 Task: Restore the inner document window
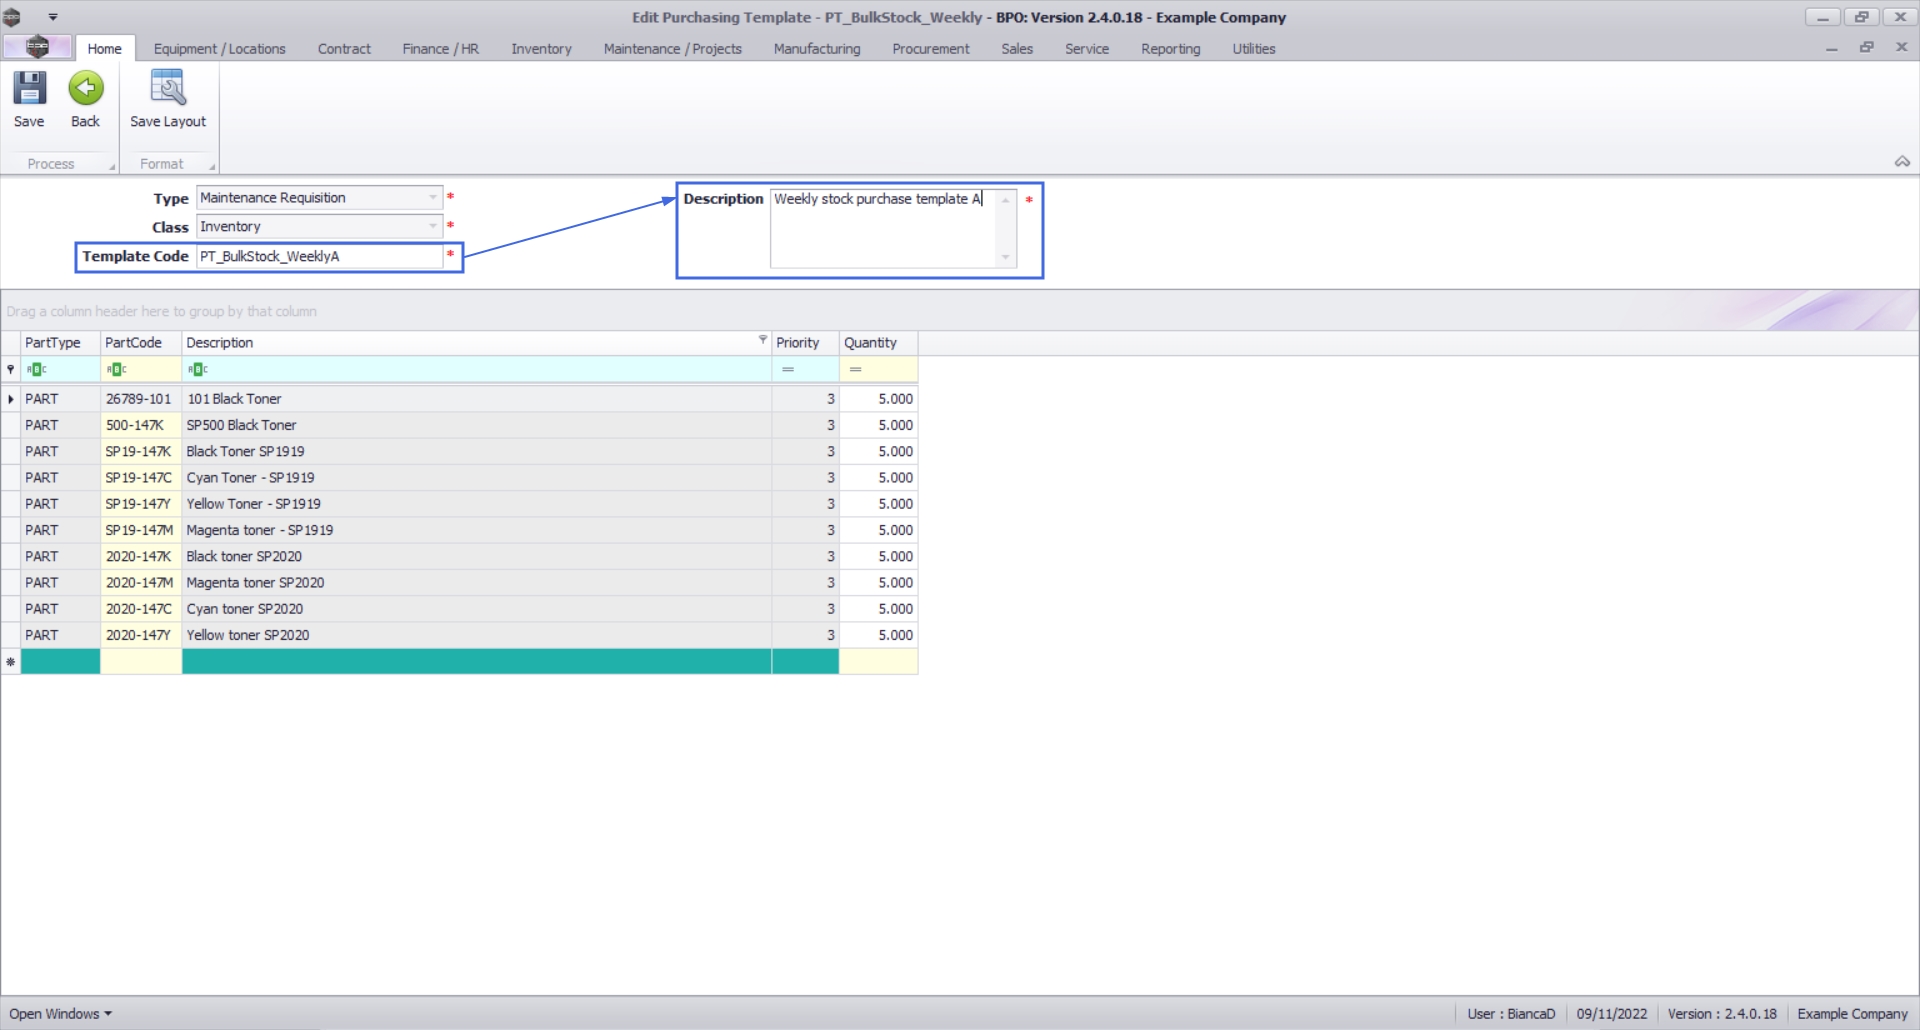1866,48
